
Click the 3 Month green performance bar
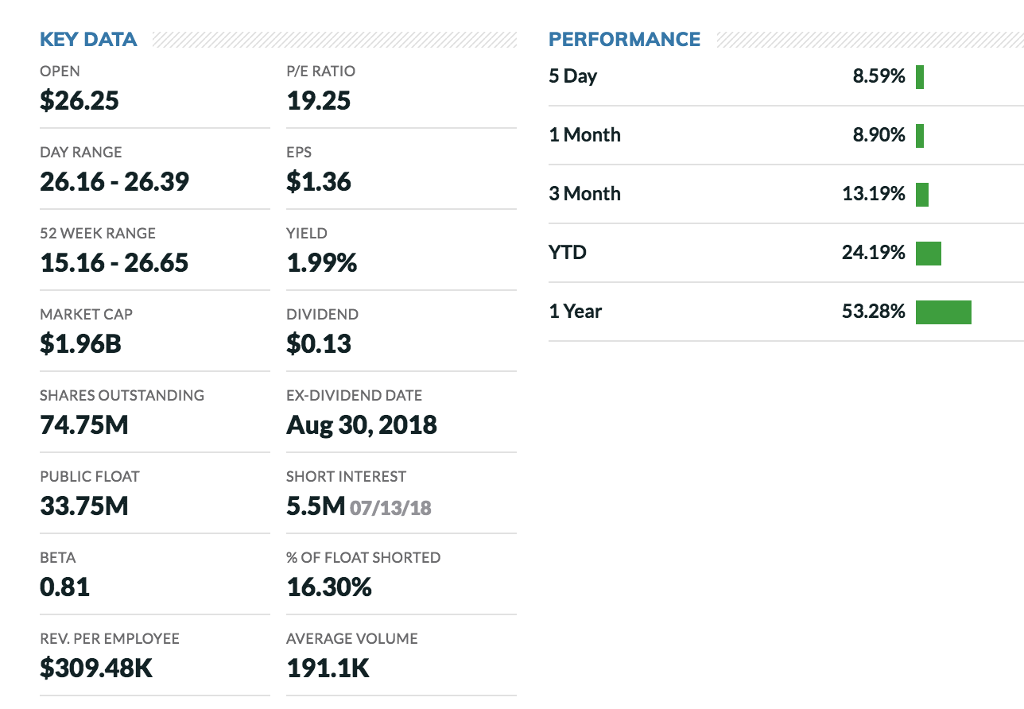(x=922, y=195)
